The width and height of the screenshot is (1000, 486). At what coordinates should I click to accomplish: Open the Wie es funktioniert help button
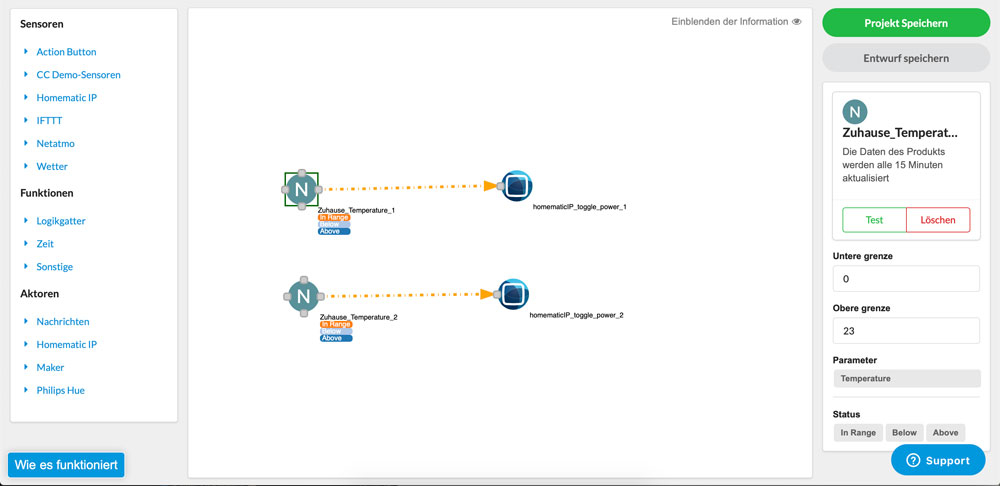click(66, 465)
